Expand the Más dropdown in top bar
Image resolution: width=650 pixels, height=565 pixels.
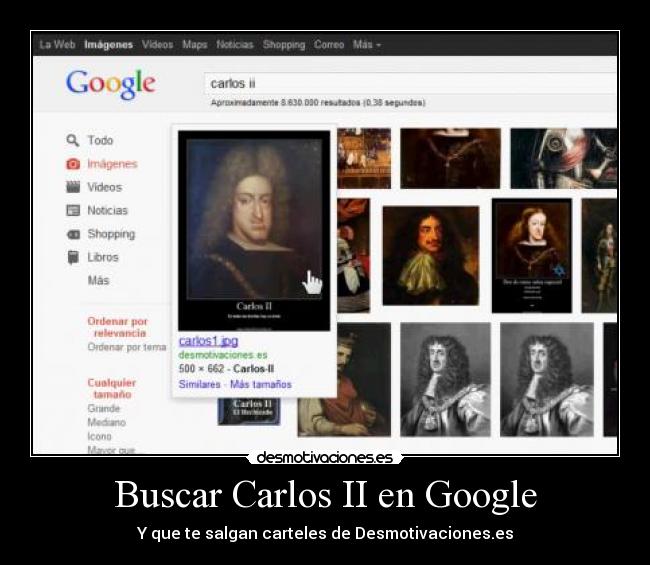tap(366, 45)
